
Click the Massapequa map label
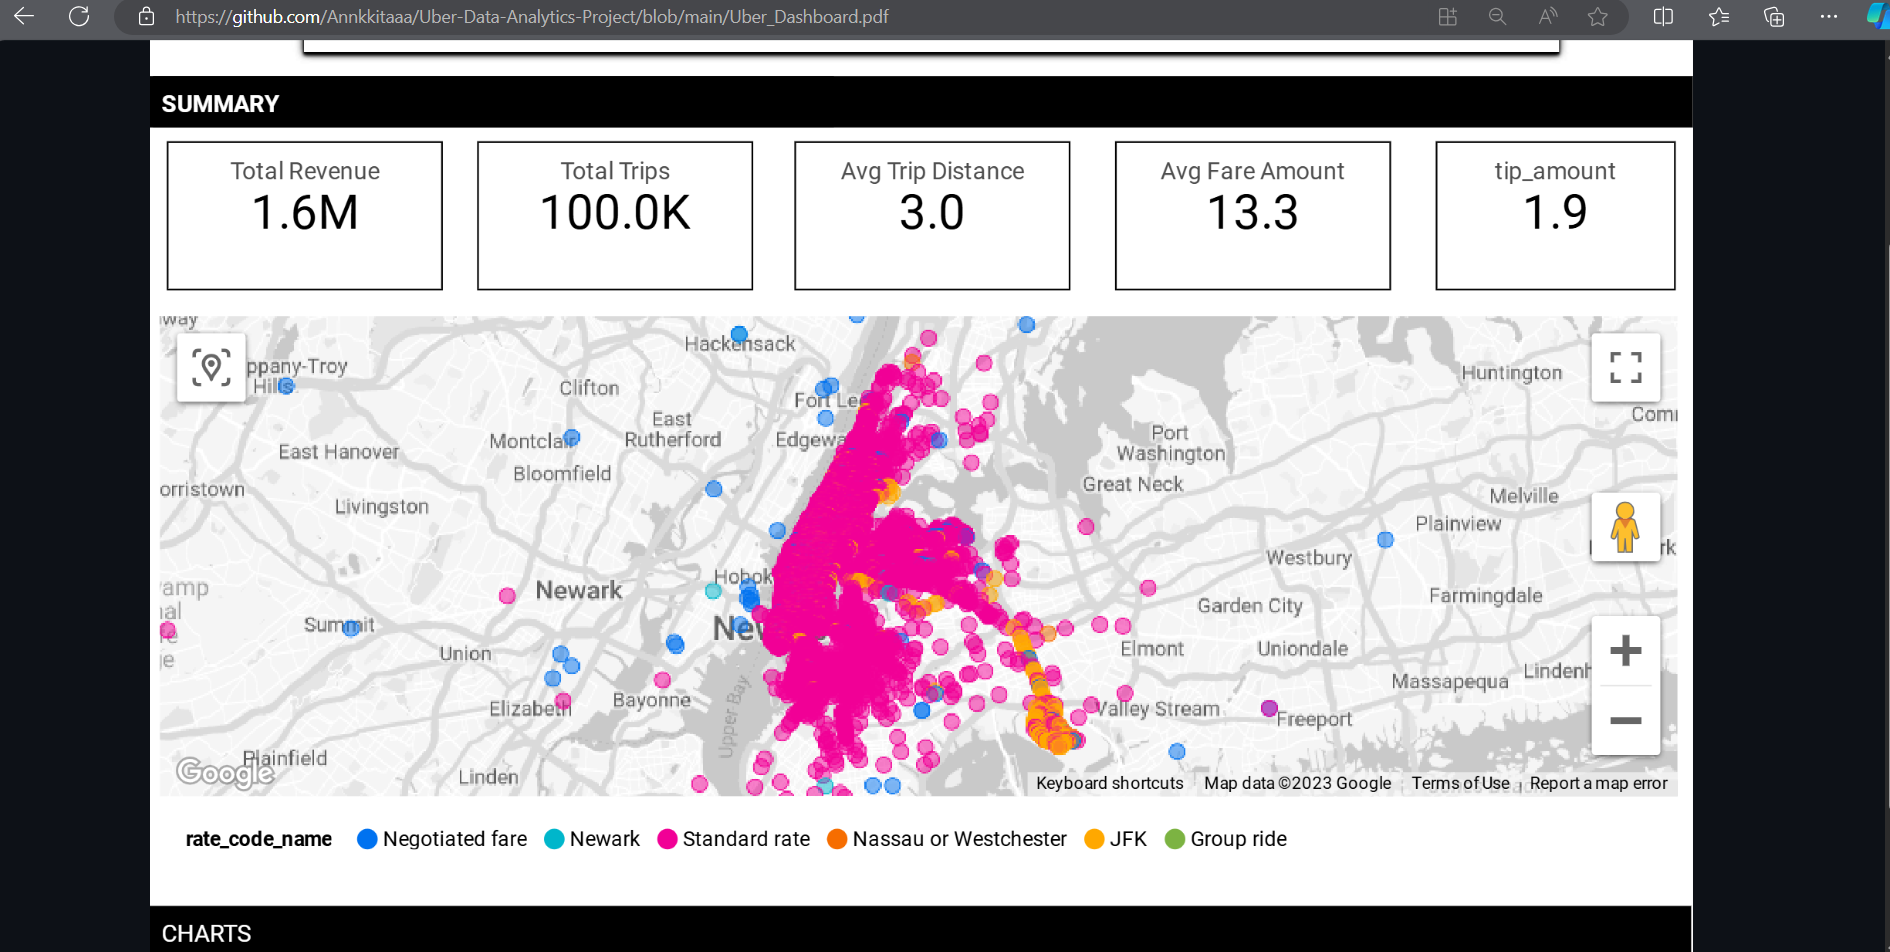pyautogui.click(x=1450, y=682)
